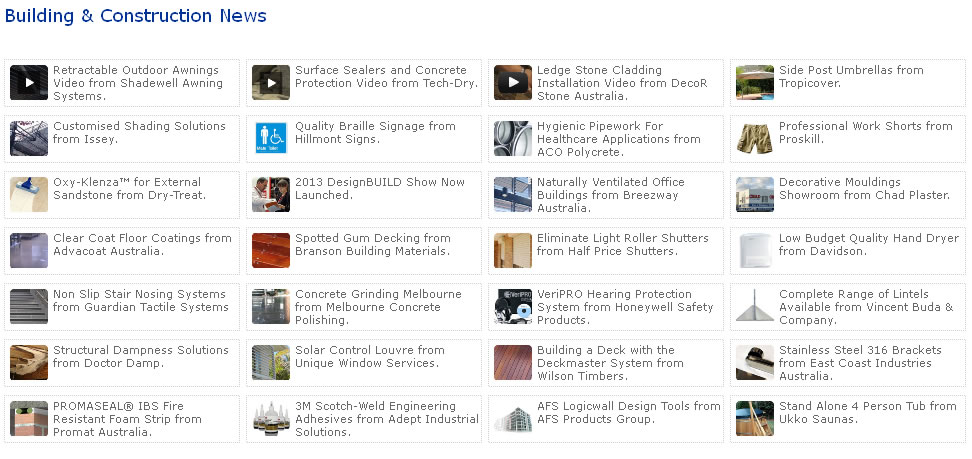Image resolution: width=972 pixels, height=459 pixels.
Task: Open the Customised Shading Solutions thumbnail
Action: click(x=29, y=138)
